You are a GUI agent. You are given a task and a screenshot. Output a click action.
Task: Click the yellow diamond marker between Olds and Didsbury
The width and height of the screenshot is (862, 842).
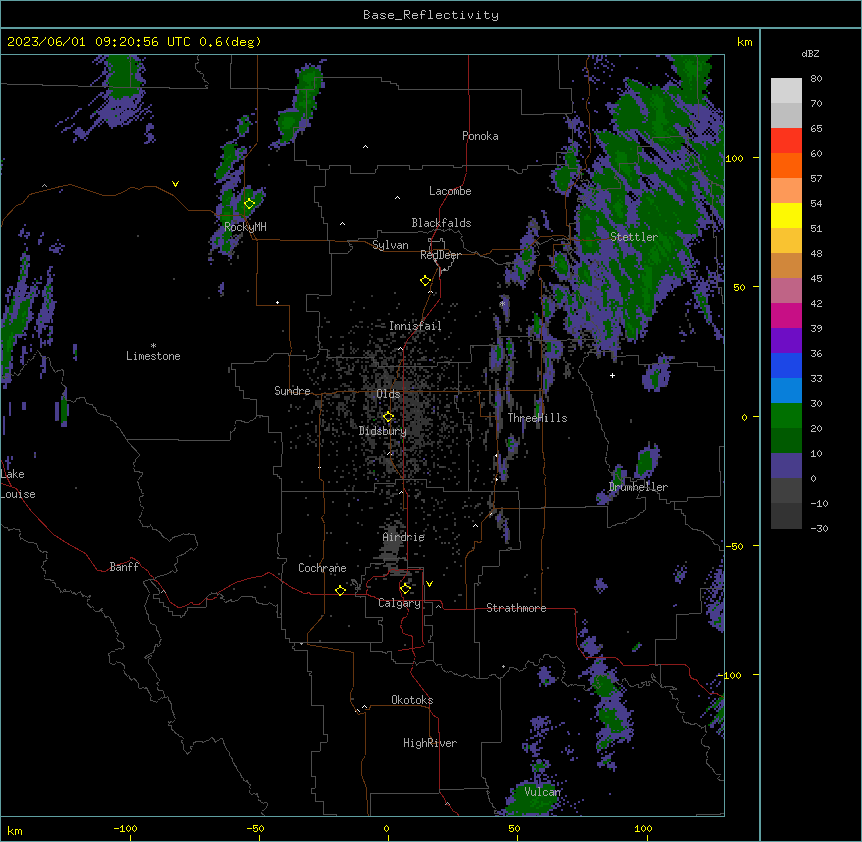[388, 417]
